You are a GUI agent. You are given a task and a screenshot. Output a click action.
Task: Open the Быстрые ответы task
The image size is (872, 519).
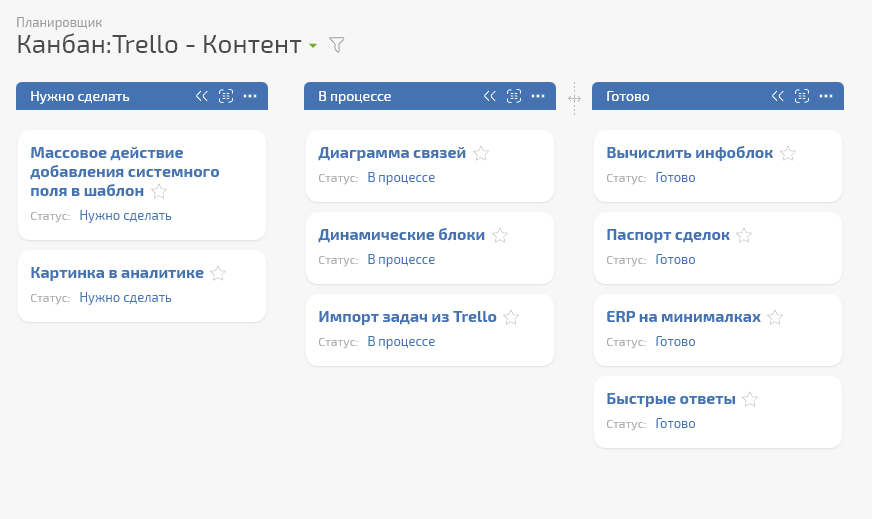[x=671, y=398]
